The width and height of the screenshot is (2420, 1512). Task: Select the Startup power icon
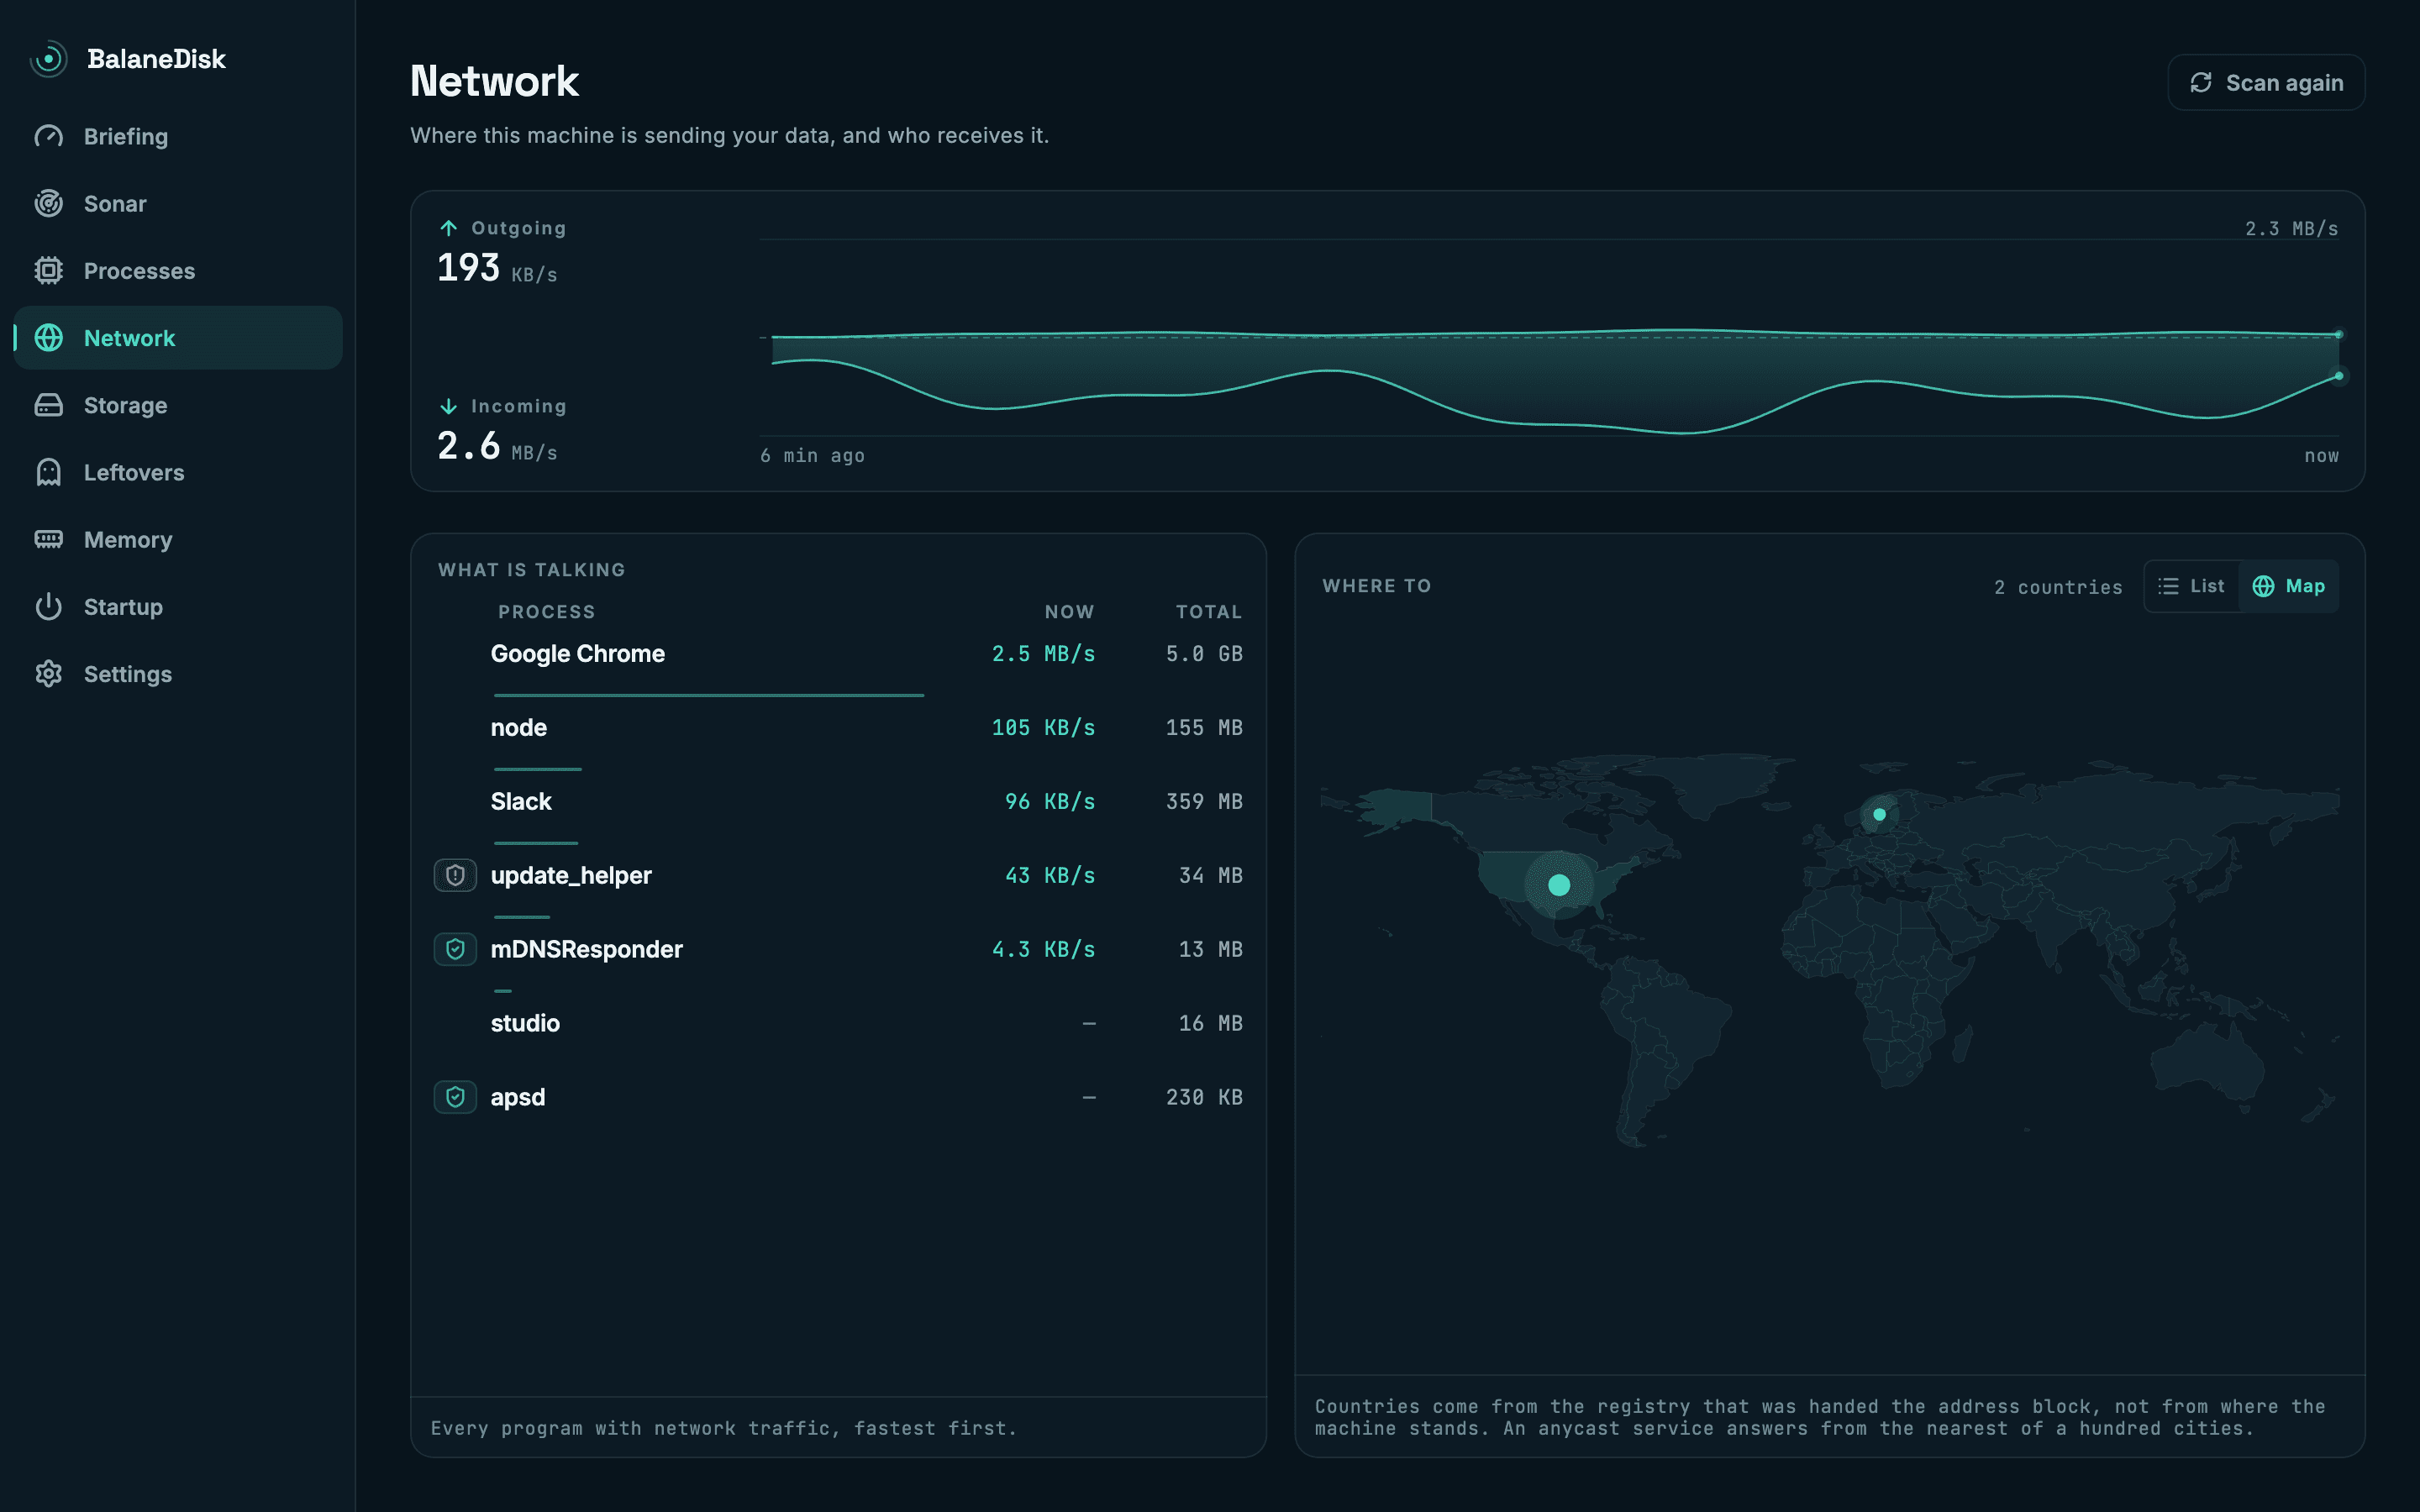point(48,606)
